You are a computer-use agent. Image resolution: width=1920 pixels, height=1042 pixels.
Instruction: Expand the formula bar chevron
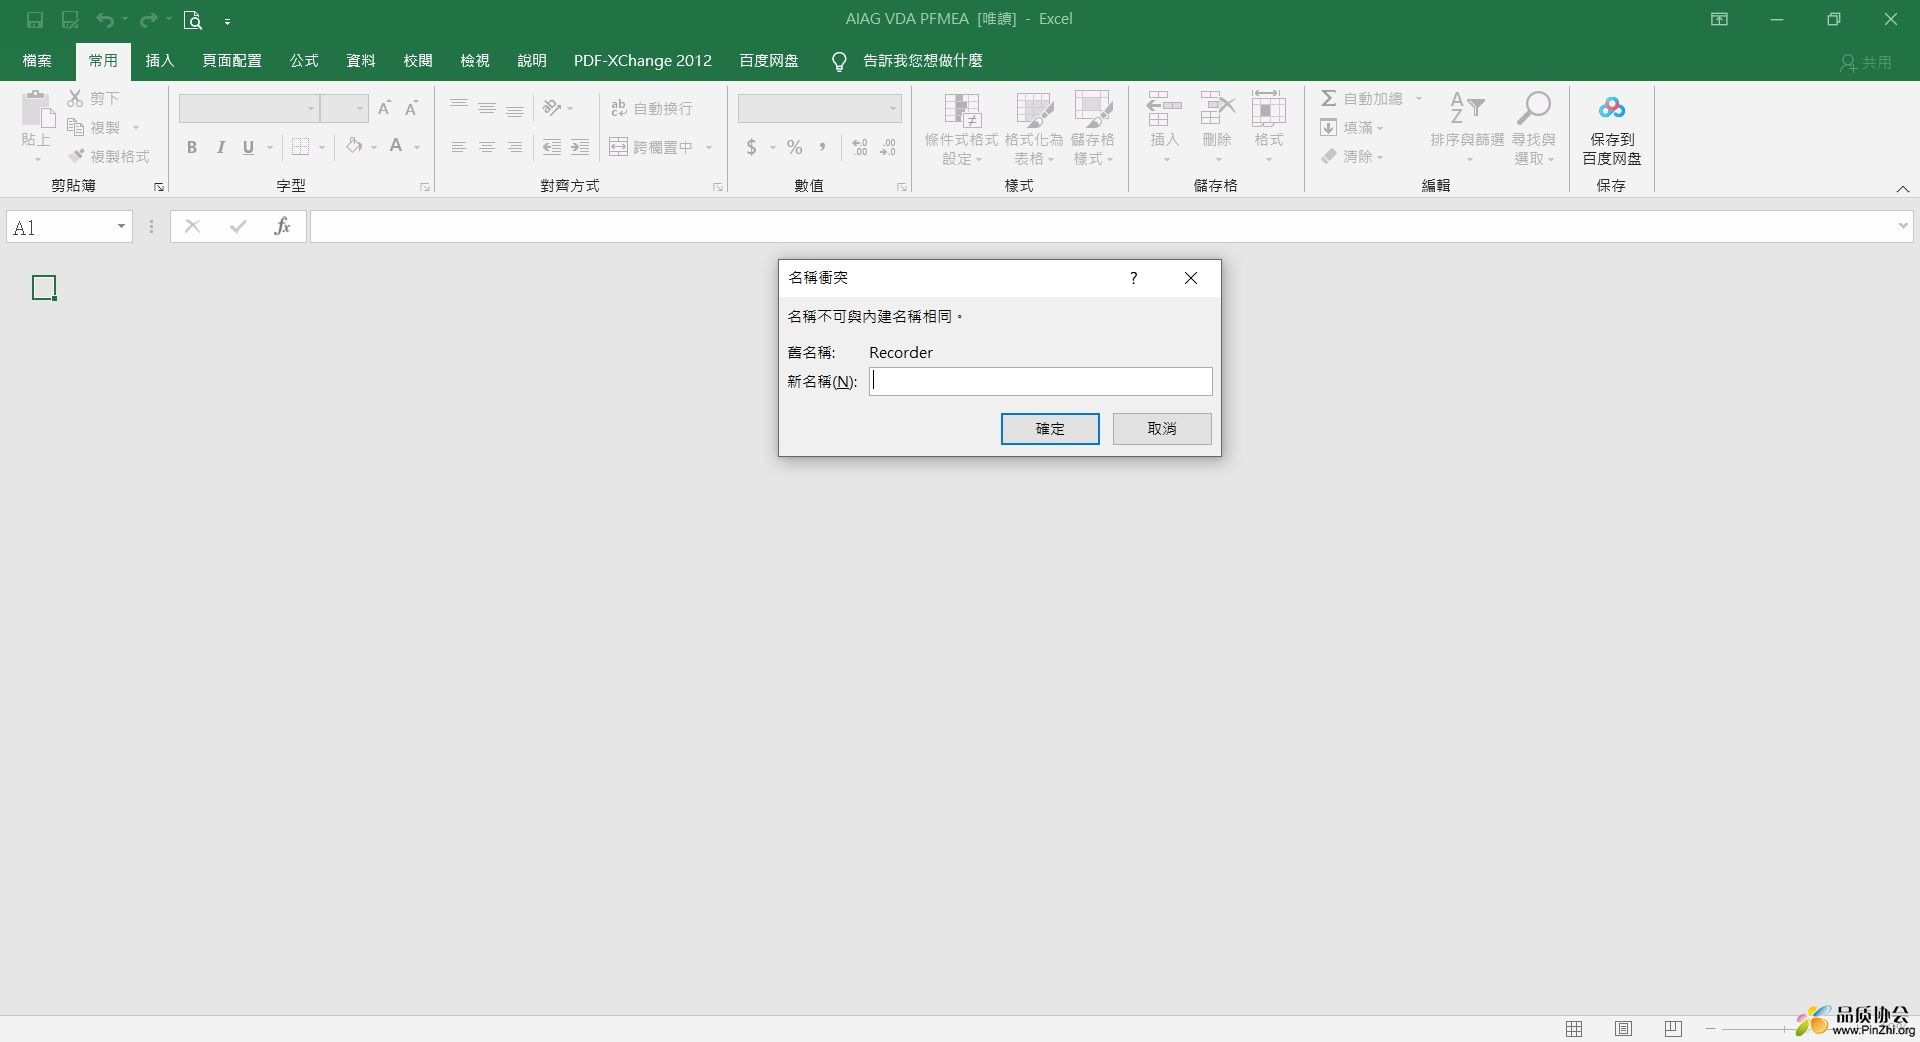(x=1903, y=227)
